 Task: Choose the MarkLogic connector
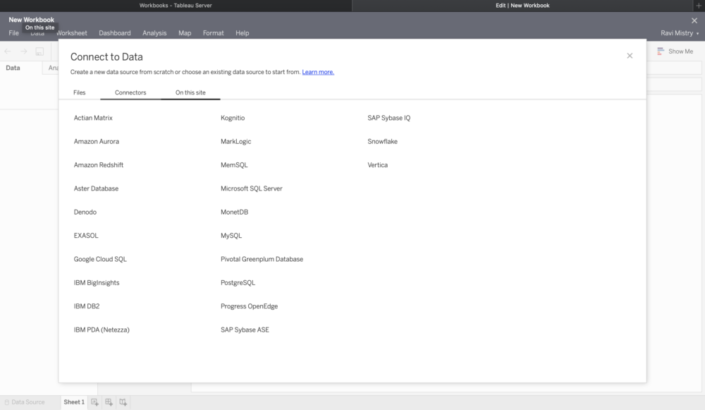236,142
